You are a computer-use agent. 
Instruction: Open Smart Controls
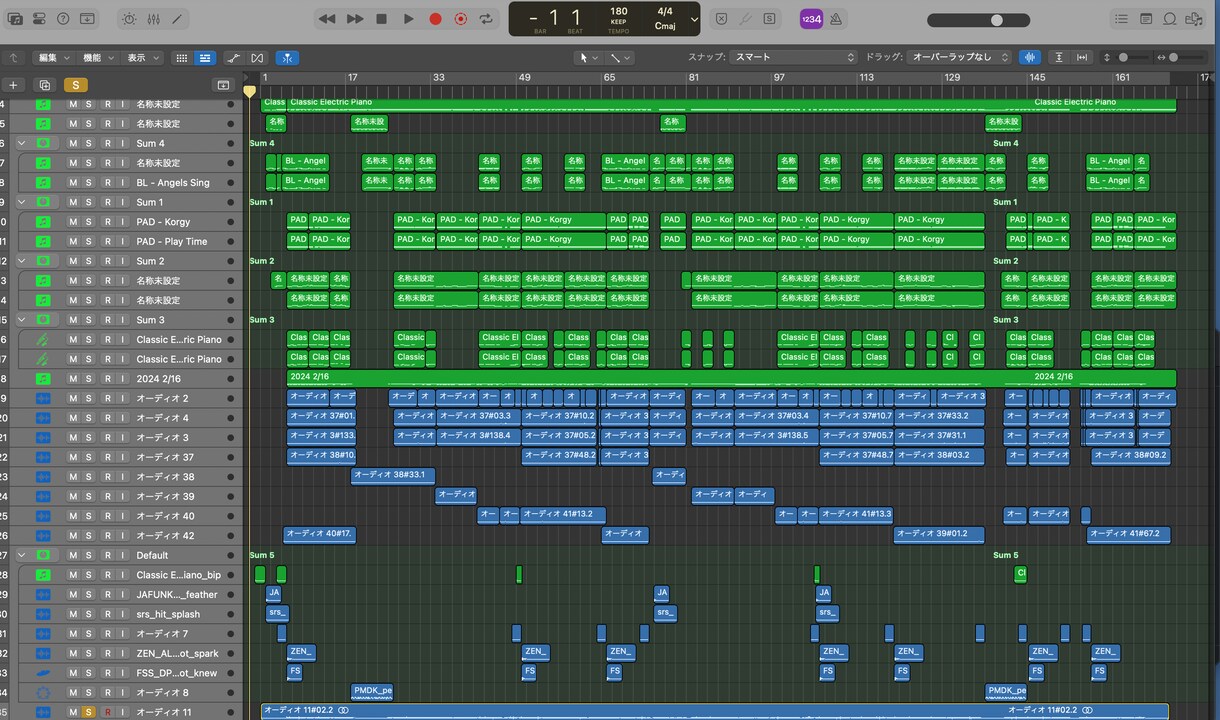tap(129, 19)
